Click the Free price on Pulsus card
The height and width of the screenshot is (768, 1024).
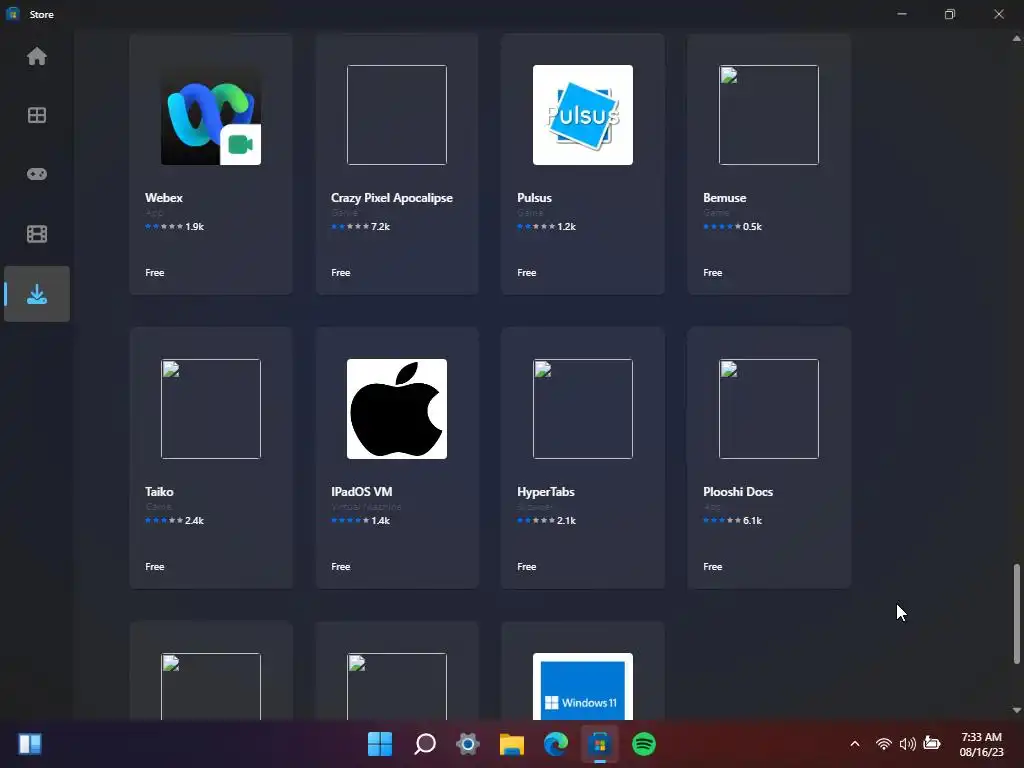526,273
